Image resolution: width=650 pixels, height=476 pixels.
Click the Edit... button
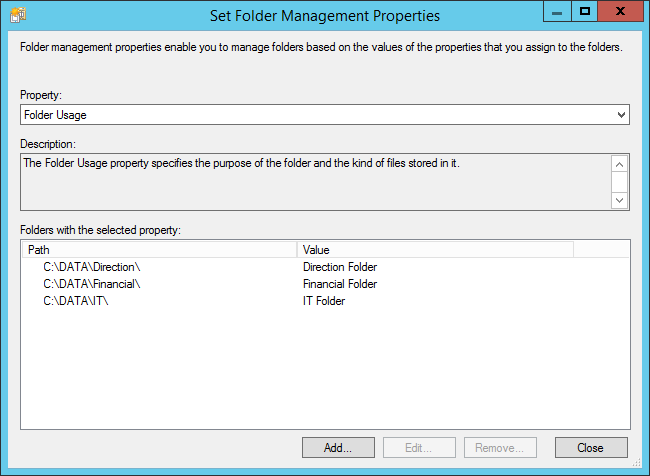(x=419, y=448)
